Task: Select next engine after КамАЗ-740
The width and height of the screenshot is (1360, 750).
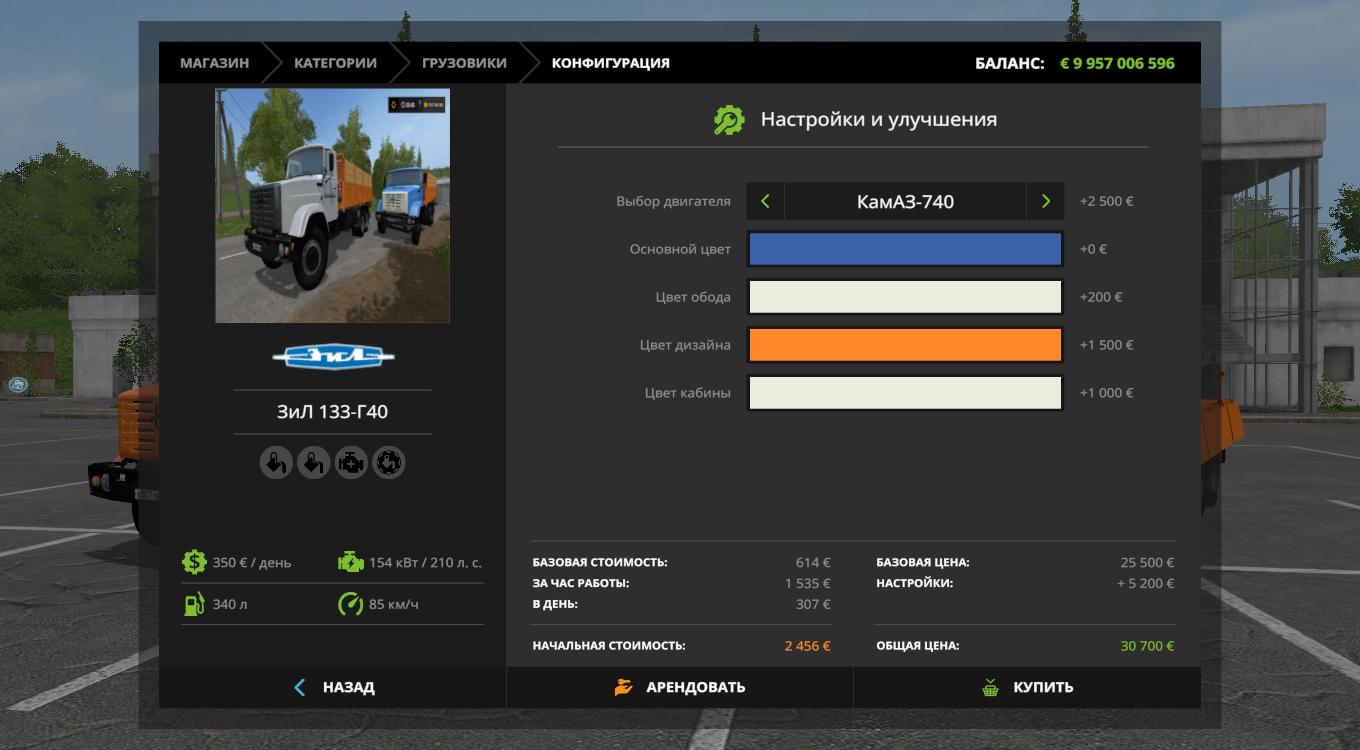Action: click(1045, 201)
